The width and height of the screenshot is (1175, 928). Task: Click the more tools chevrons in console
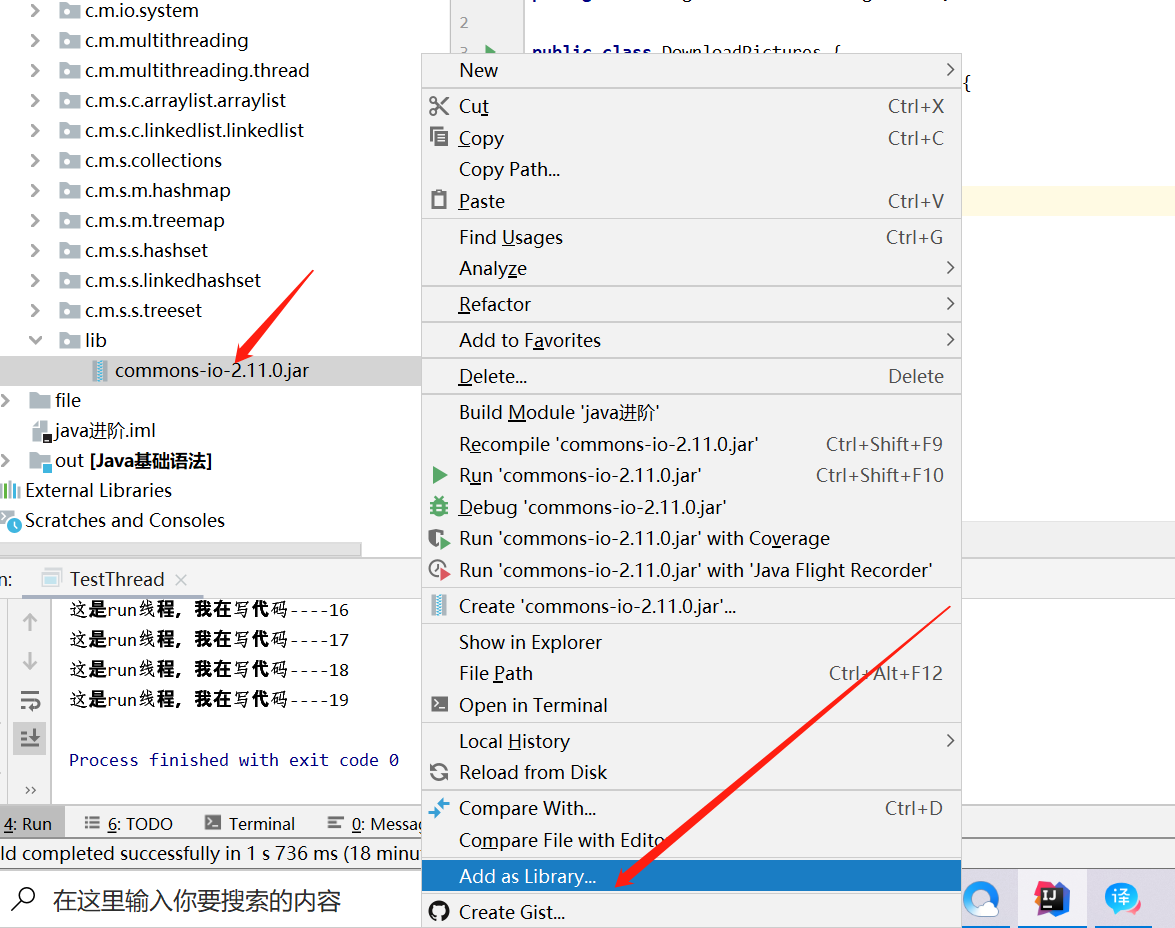[x=31, y=790]
